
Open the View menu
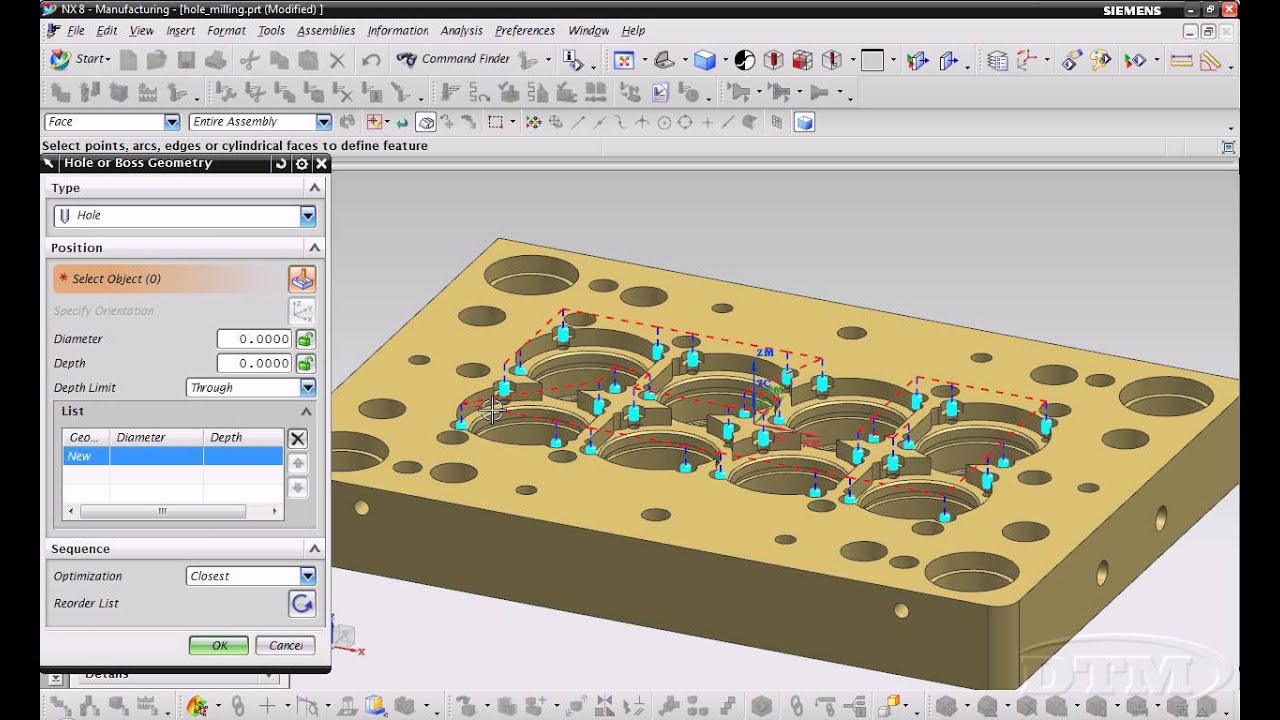142,31
